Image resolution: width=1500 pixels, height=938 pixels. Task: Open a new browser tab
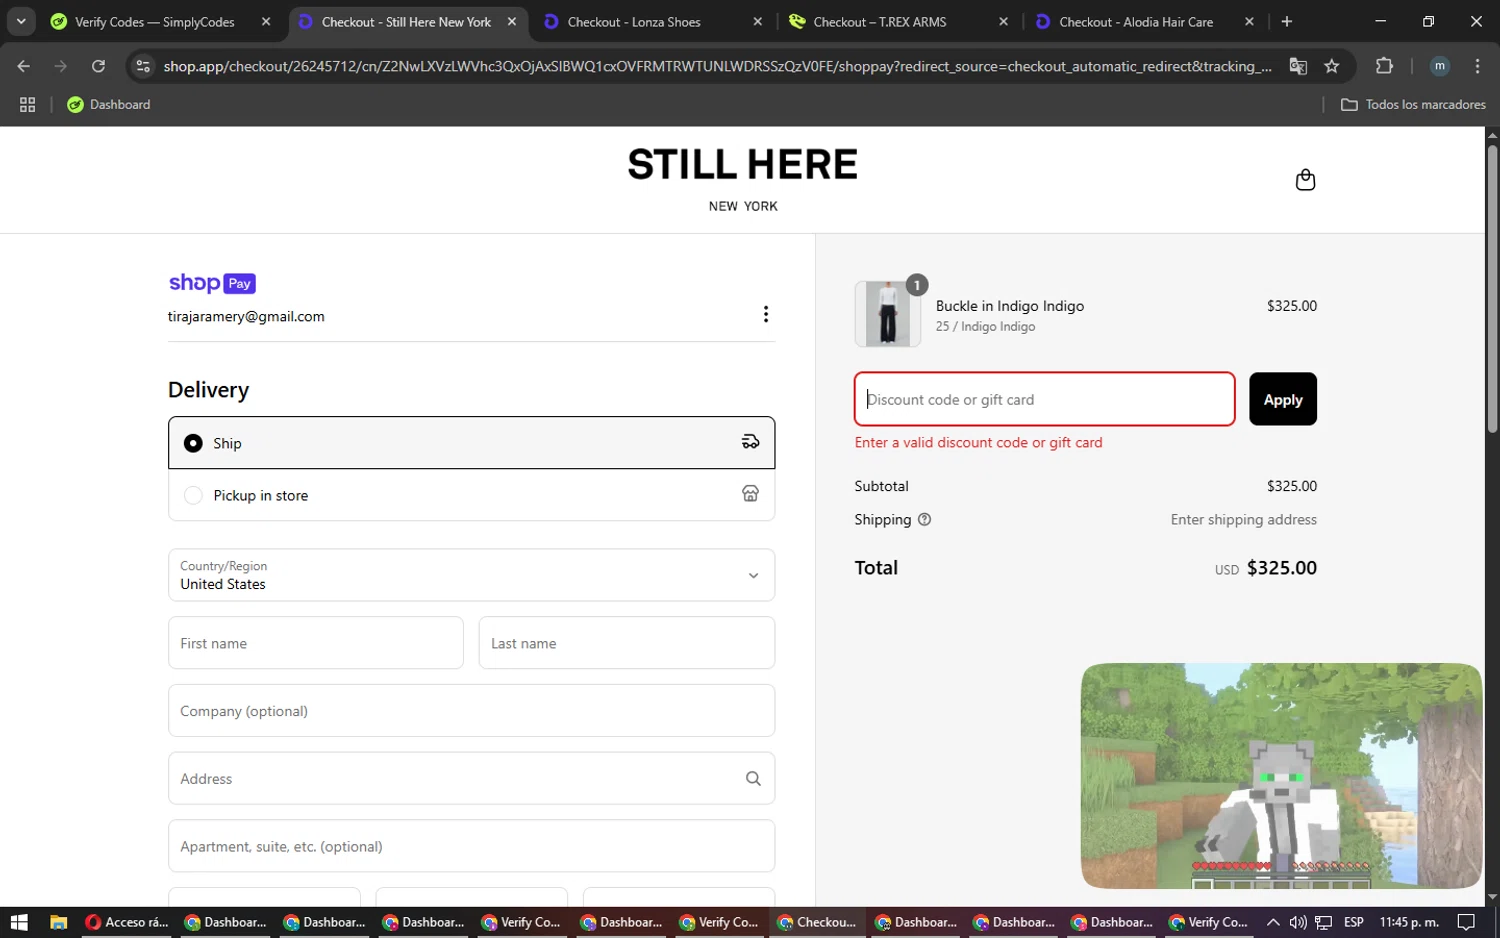tap(1287, 22)
